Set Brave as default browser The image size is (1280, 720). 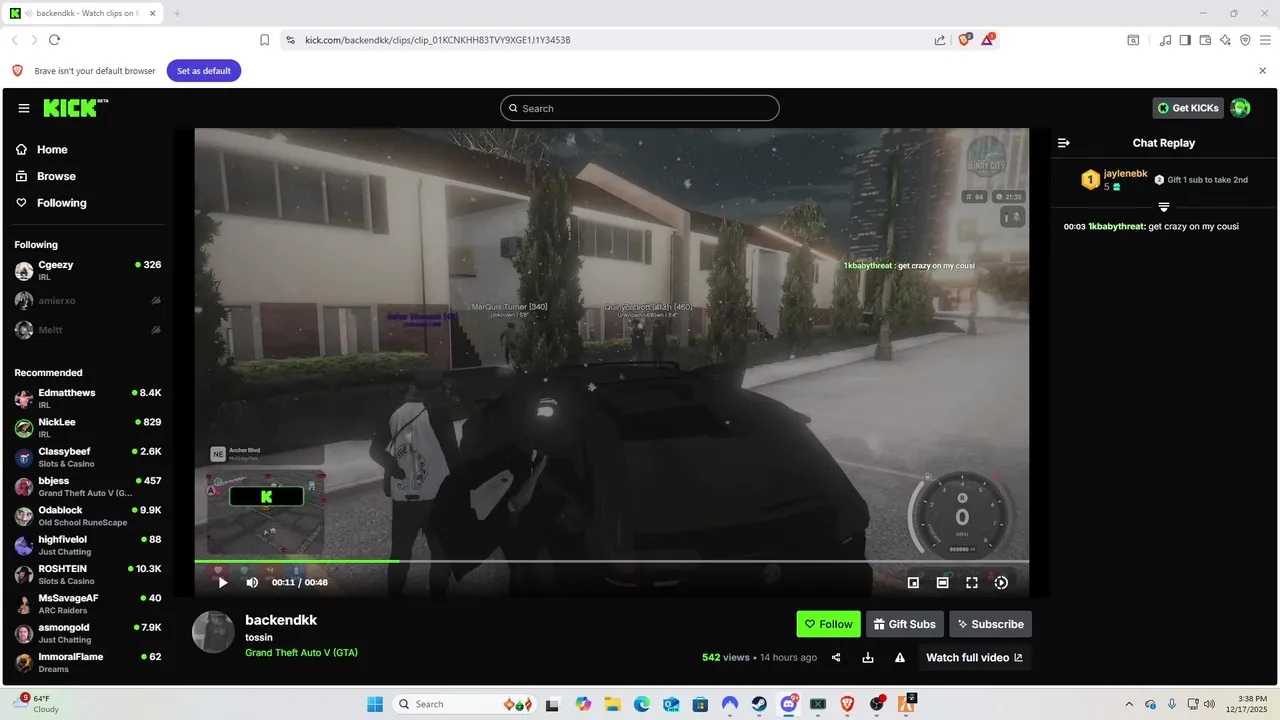(204, 71)
